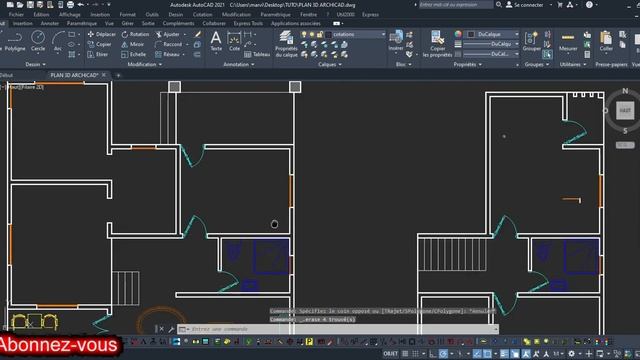Select the Polyligne drawing tool

coord(14,42)
